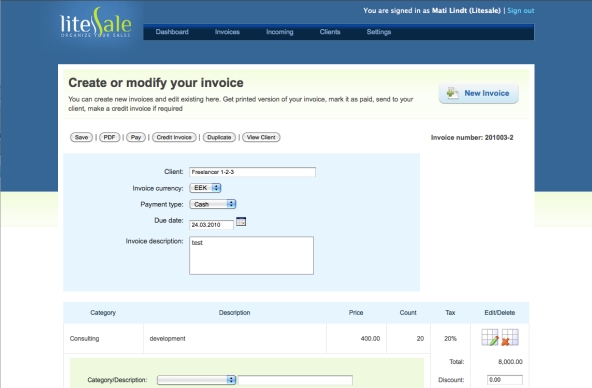Click the Due date field 24.03.2010
Viewport: 592px width, 388px height.
tap(211, 225)
